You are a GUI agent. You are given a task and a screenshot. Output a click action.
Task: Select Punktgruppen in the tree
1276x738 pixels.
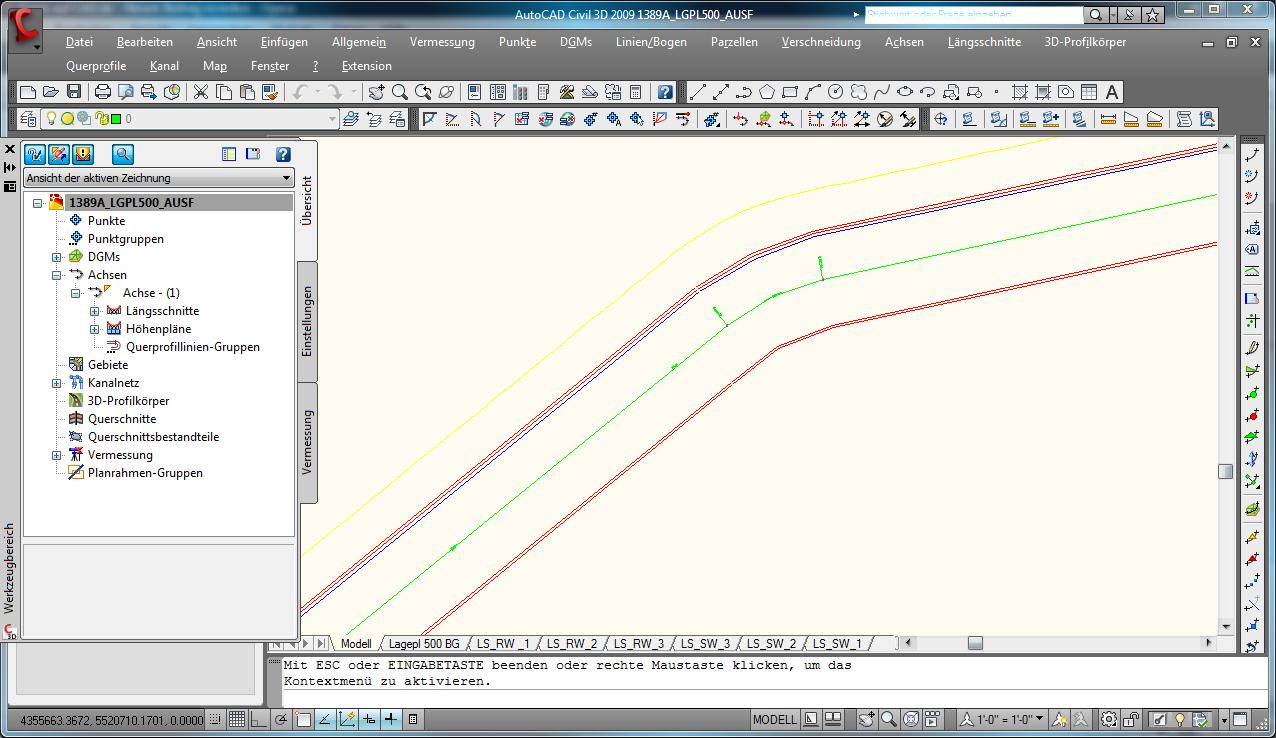(x=126, y=239)
